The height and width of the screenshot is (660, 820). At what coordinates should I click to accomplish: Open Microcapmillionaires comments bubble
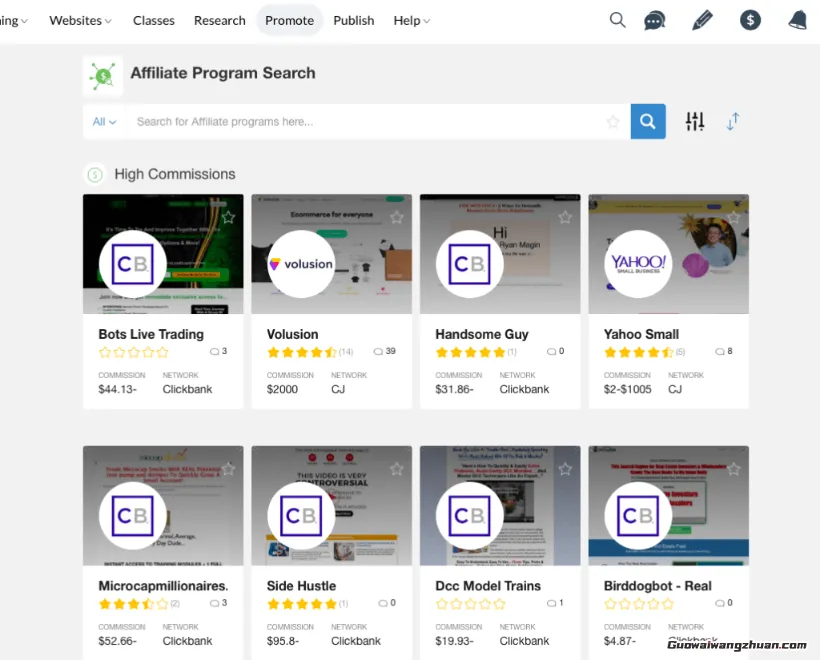pos(219,603)
